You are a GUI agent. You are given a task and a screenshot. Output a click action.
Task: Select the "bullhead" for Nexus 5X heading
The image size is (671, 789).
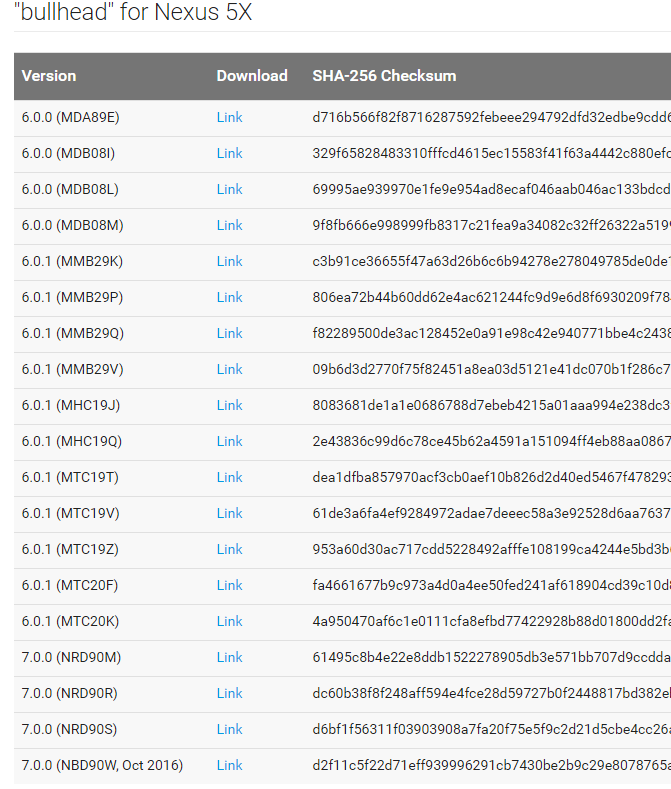(x=133, y=11)
